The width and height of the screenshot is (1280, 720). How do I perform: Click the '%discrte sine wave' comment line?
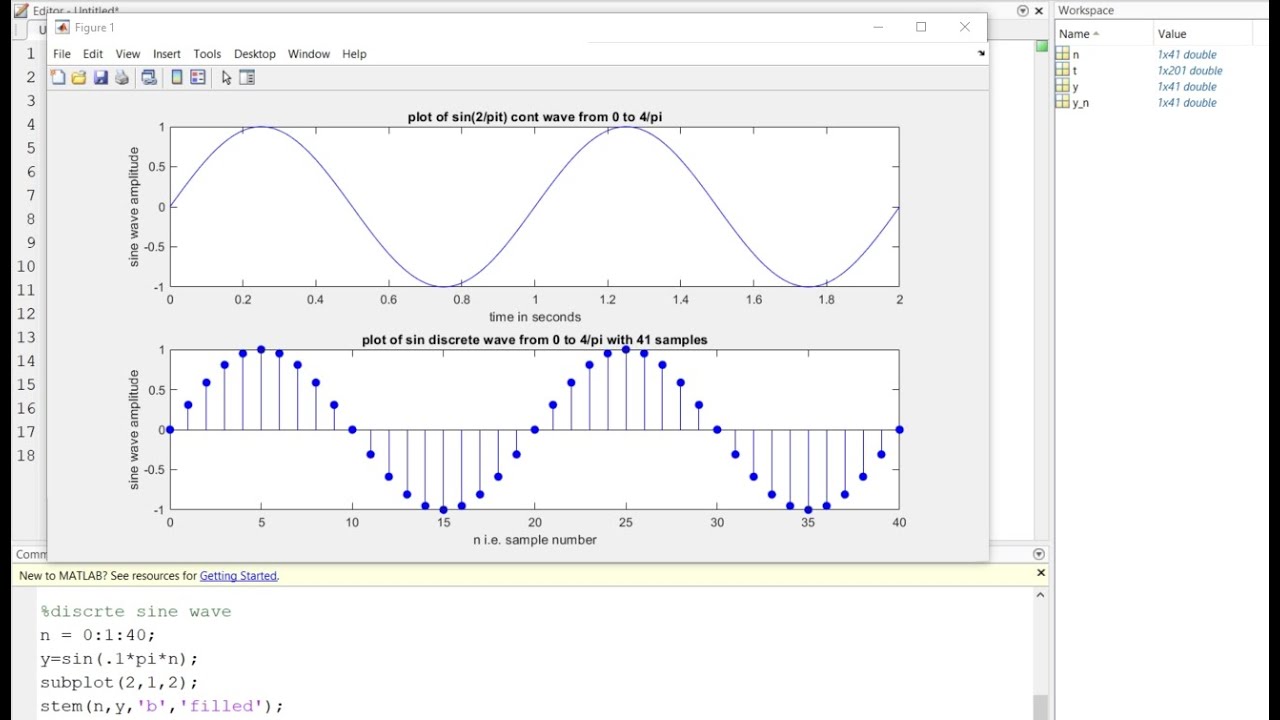(136, 611)
